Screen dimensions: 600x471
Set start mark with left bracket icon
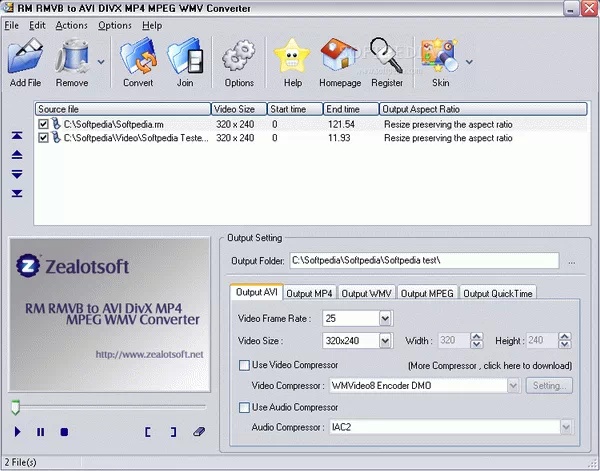[148, 432]
